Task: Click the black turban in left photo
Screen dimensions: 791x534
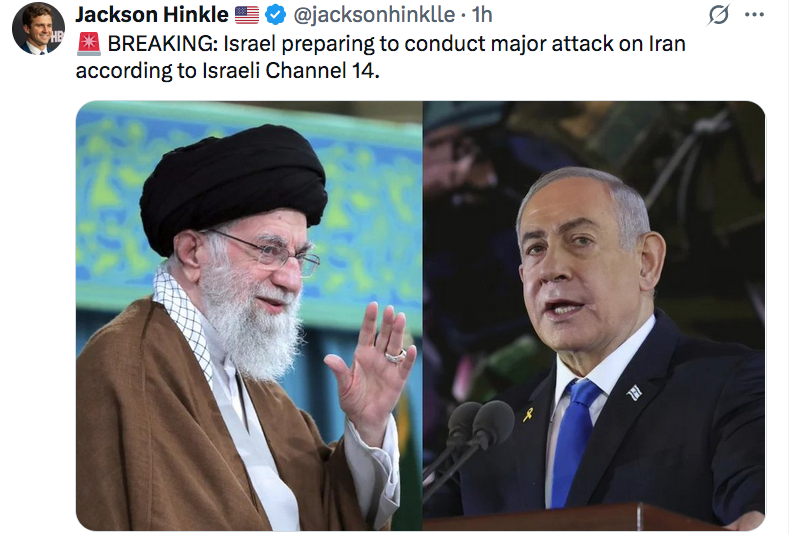Action: point(233,186)
